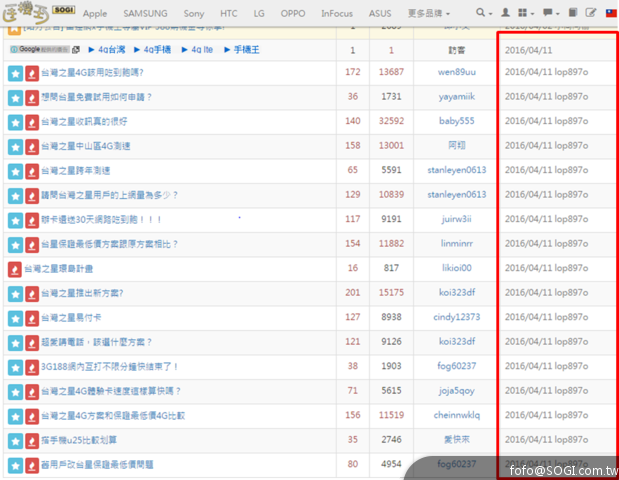The width and height of the screenshot is (619, 480).
Task: Star the 台灣之星易付卡 thread
Action: tap(15, 317)
